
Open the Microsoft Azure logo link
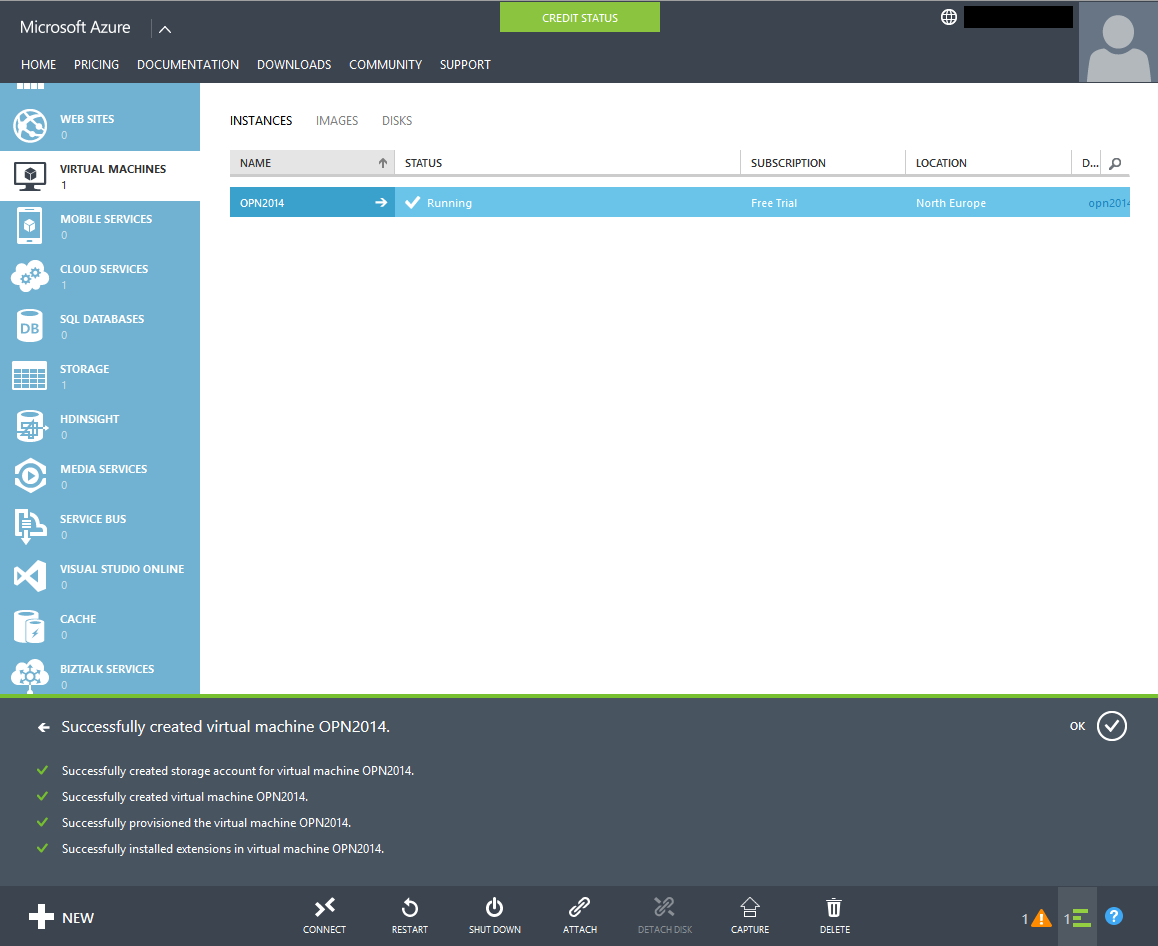coord(75,27)
